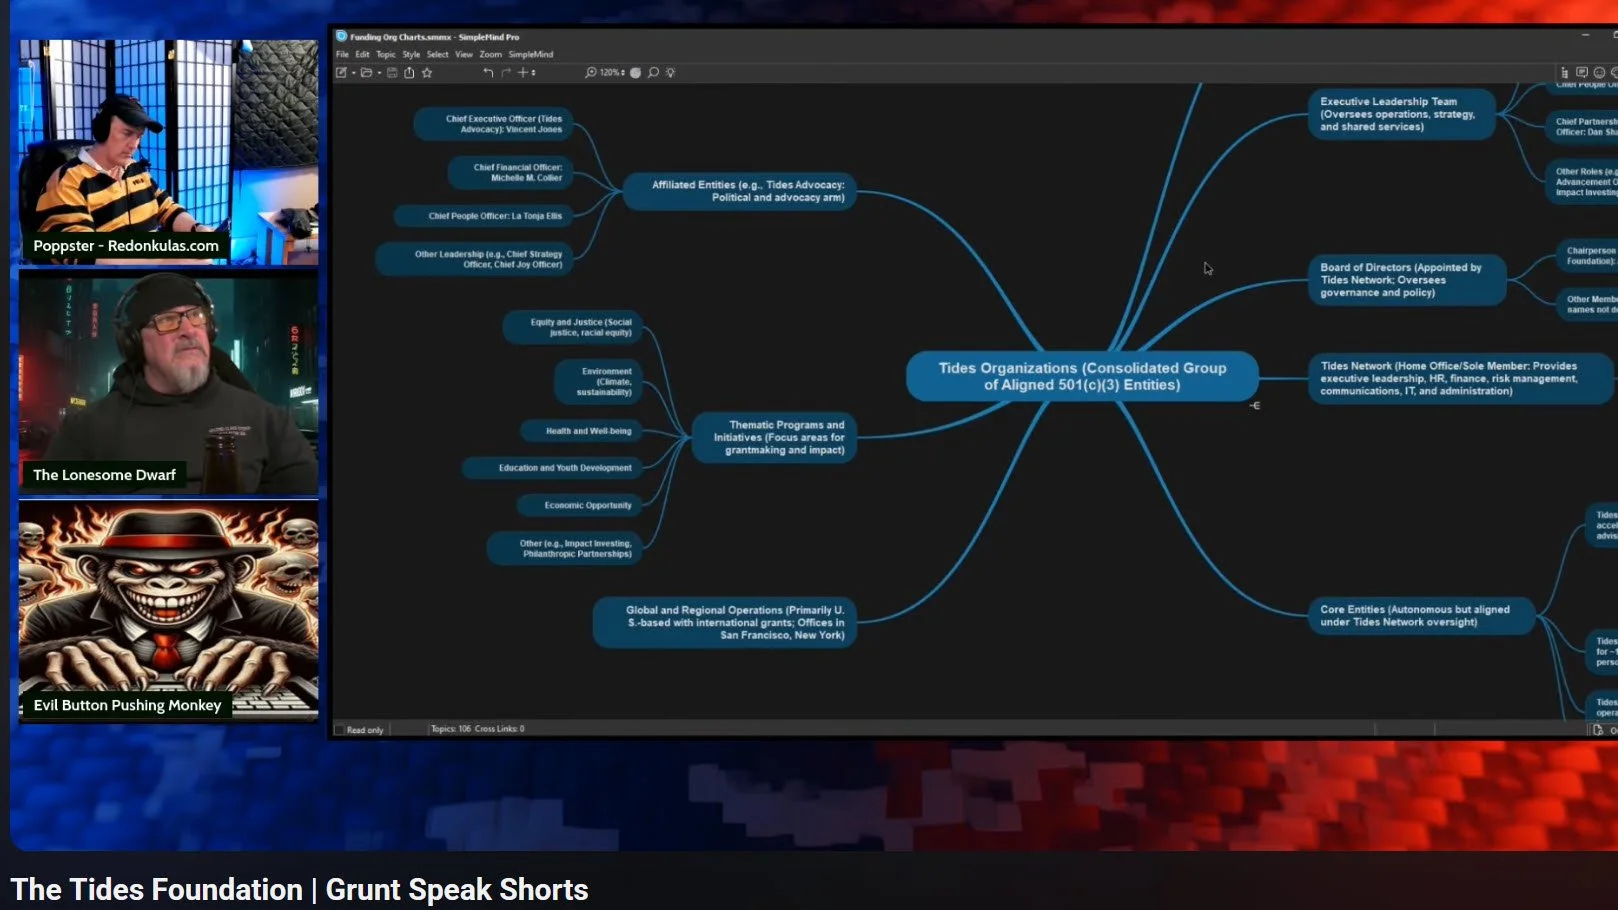Viewport: 1618px width, 910px height.
Task: Open the View menu
Action: click(x=464, y=54)
